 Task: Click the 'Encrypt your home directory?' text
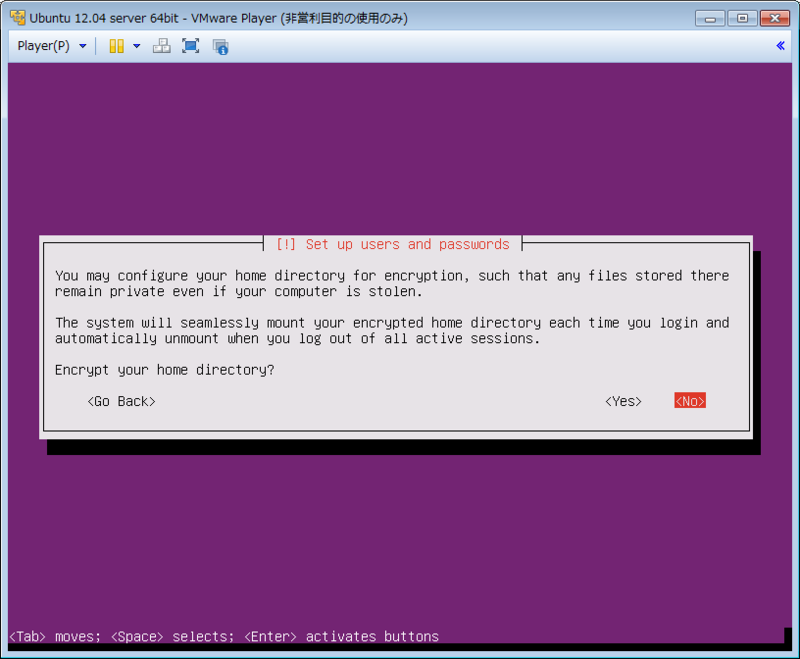(x=164, y=370)
